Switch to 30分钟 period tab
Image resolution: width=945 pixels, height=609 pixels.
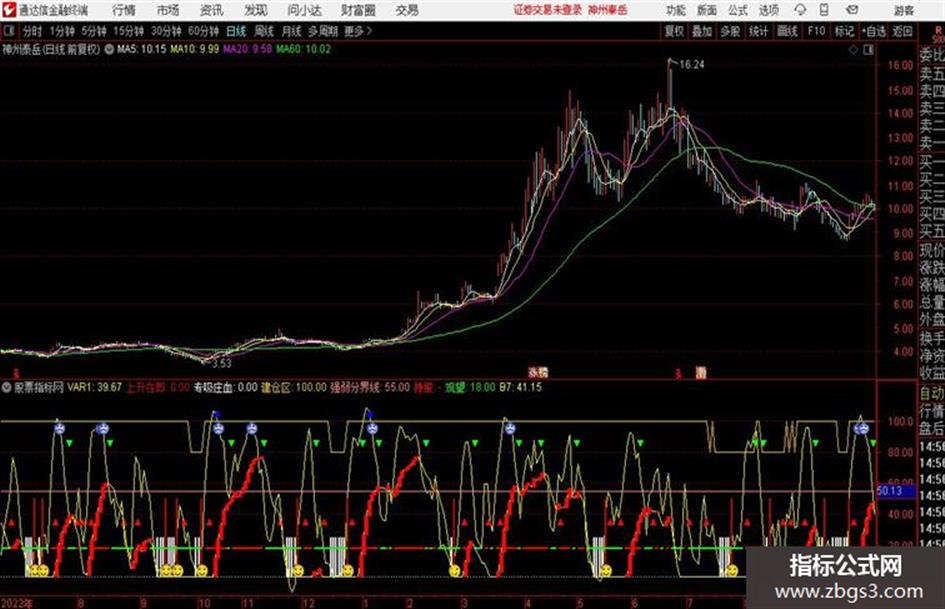point(166,31)
